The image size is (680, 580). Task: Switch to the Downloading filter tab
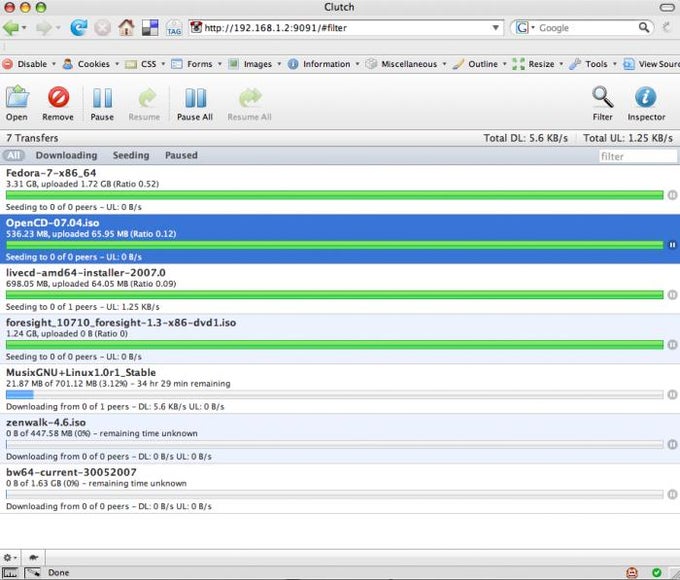click(x=66, y=155)
